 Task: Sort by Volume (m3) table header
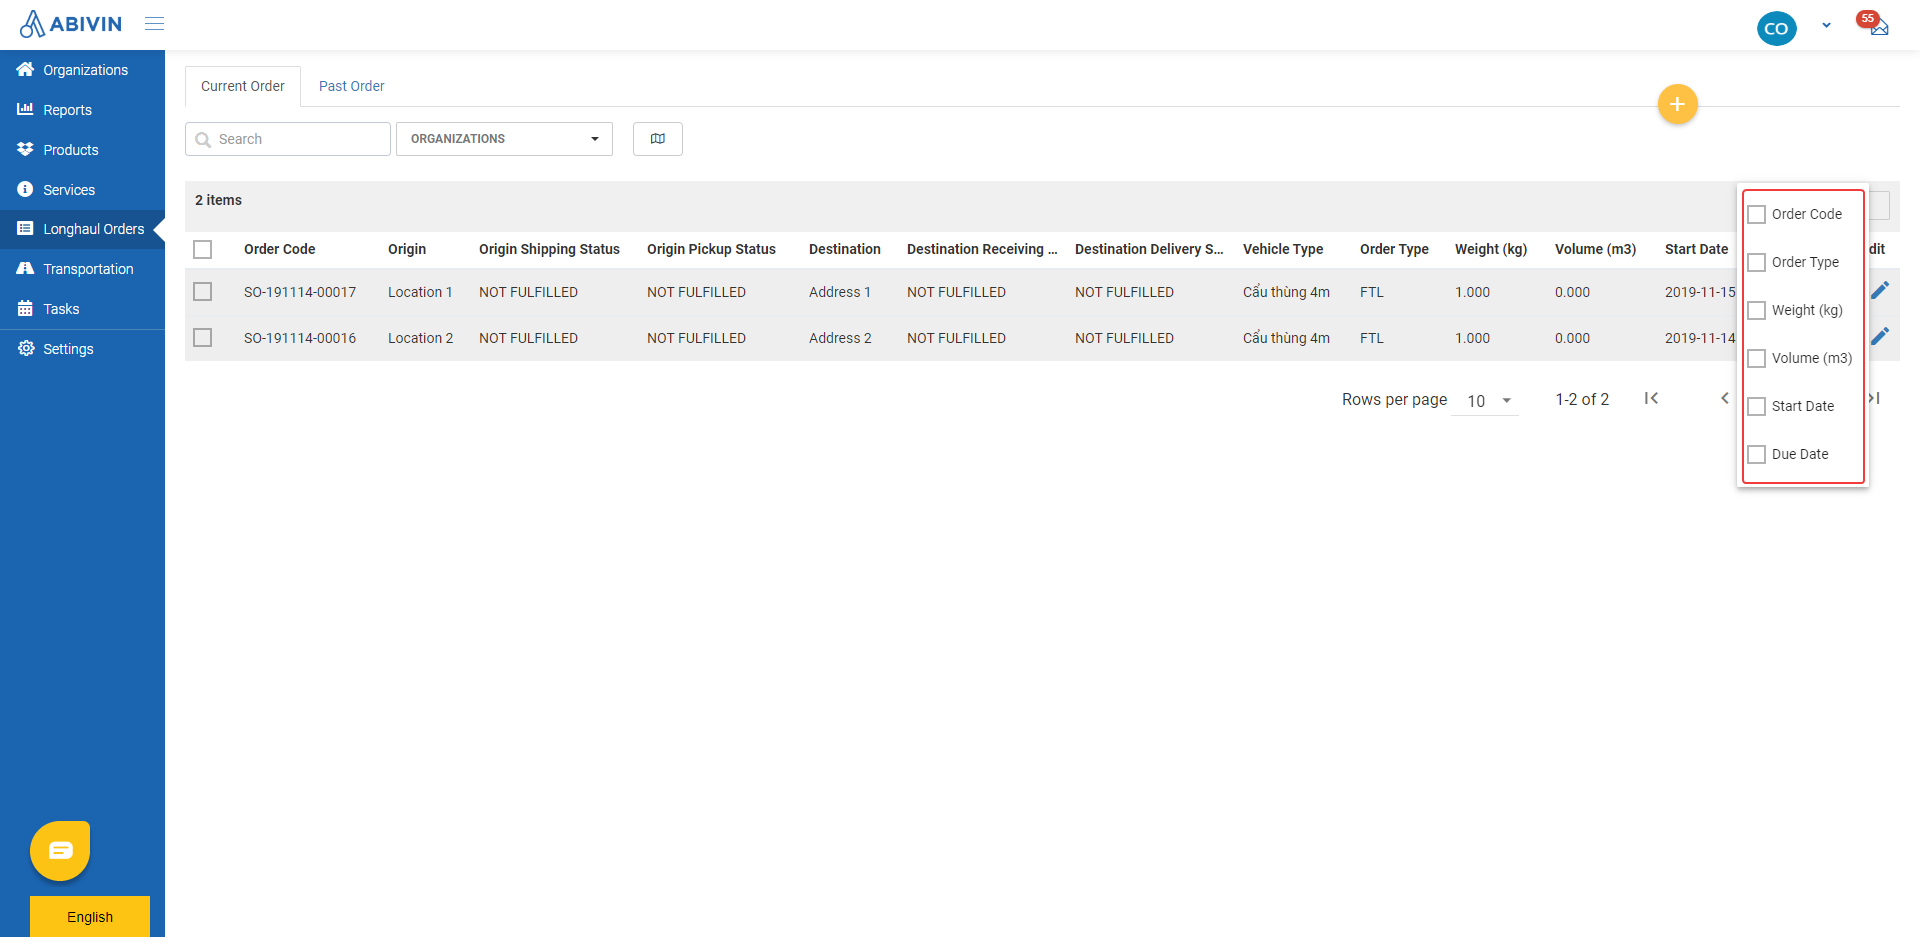(1595, 250)
